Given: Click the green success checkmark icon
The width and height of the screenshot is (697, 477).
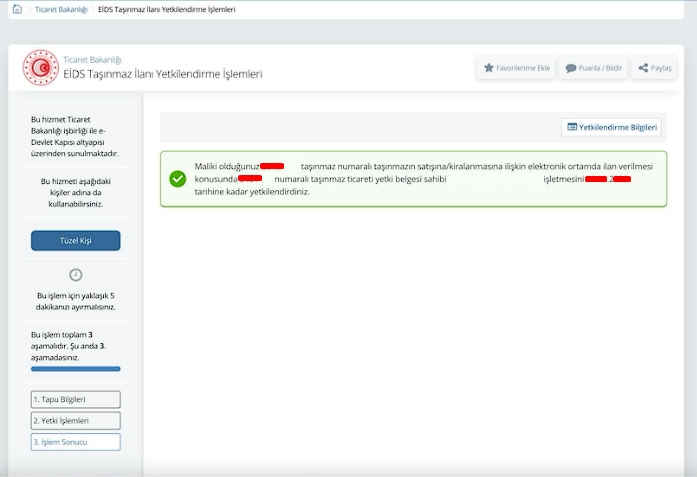Looking at the screenshot, I should [x=177, y=179].
